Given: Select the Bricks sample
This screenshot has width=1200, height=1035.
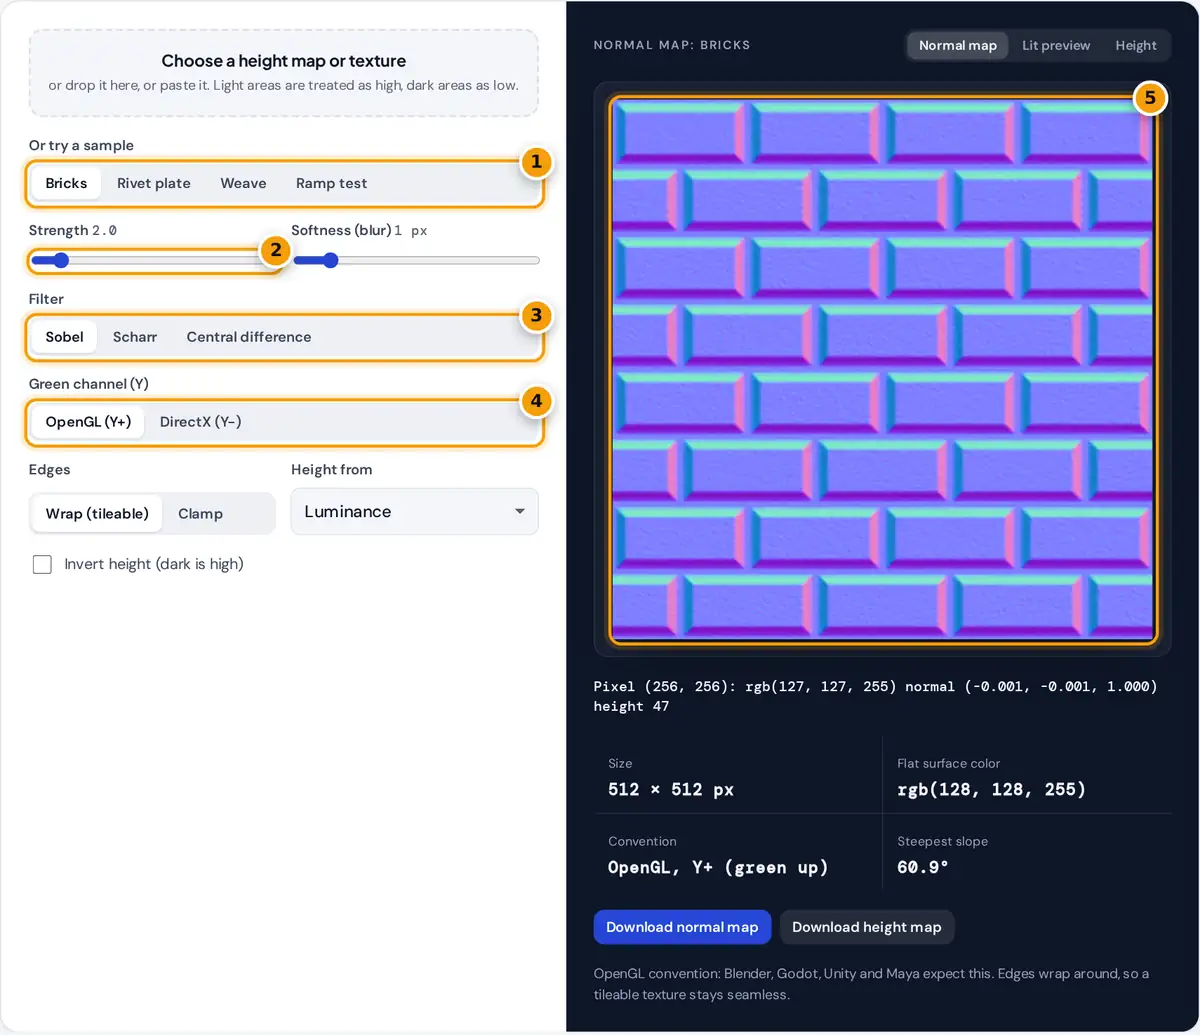Looking at the screenshot, I should tap(66, 183).
